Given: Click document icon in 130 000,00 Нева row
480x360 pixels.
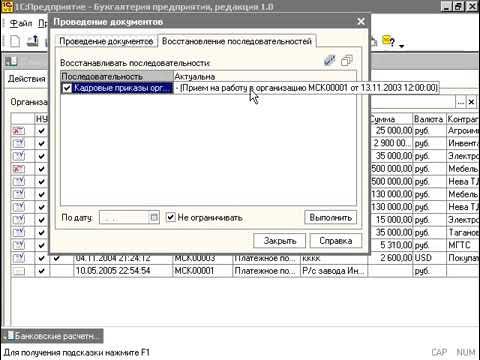Looking at the screenshot, I should pos(19,207).
